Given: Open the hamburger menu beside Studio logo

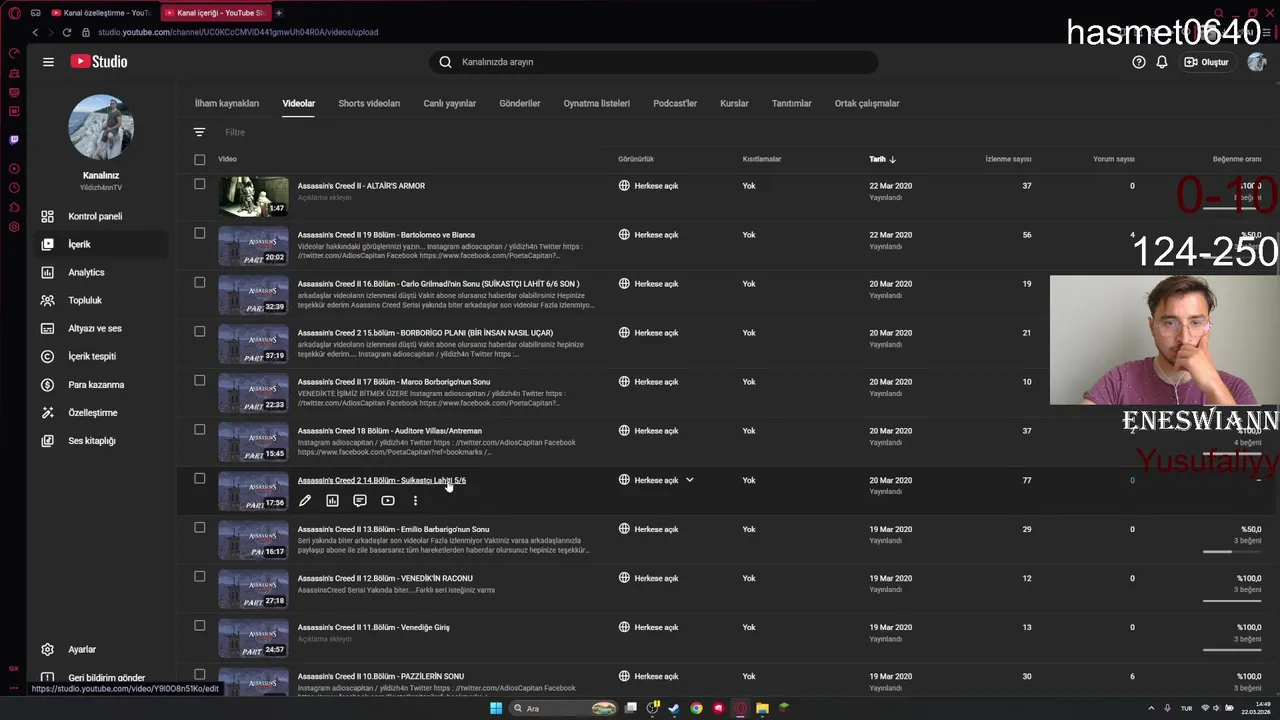Looking at the screenshot, I should [48, 62].
